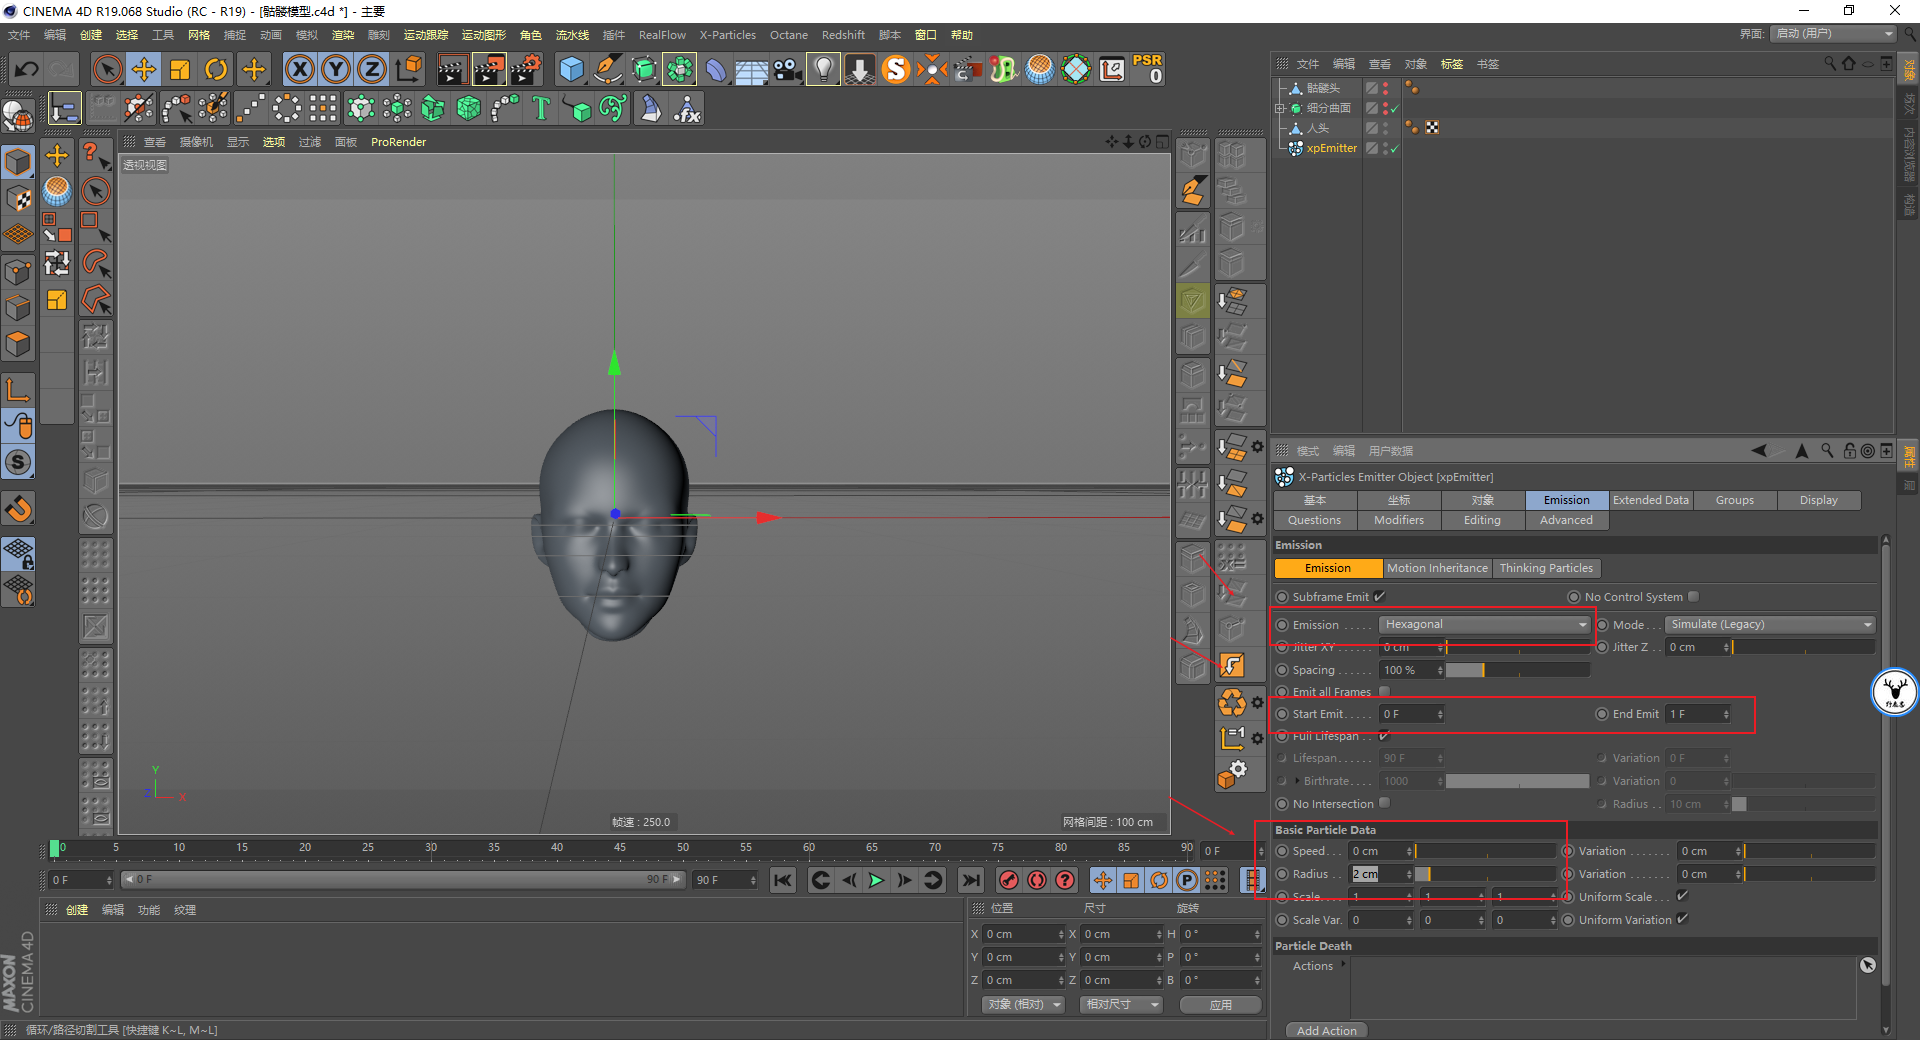The height and width of the screenshot is (1040, 1920).
Task: Play the animation forward
Action: (x=876, y=880)
